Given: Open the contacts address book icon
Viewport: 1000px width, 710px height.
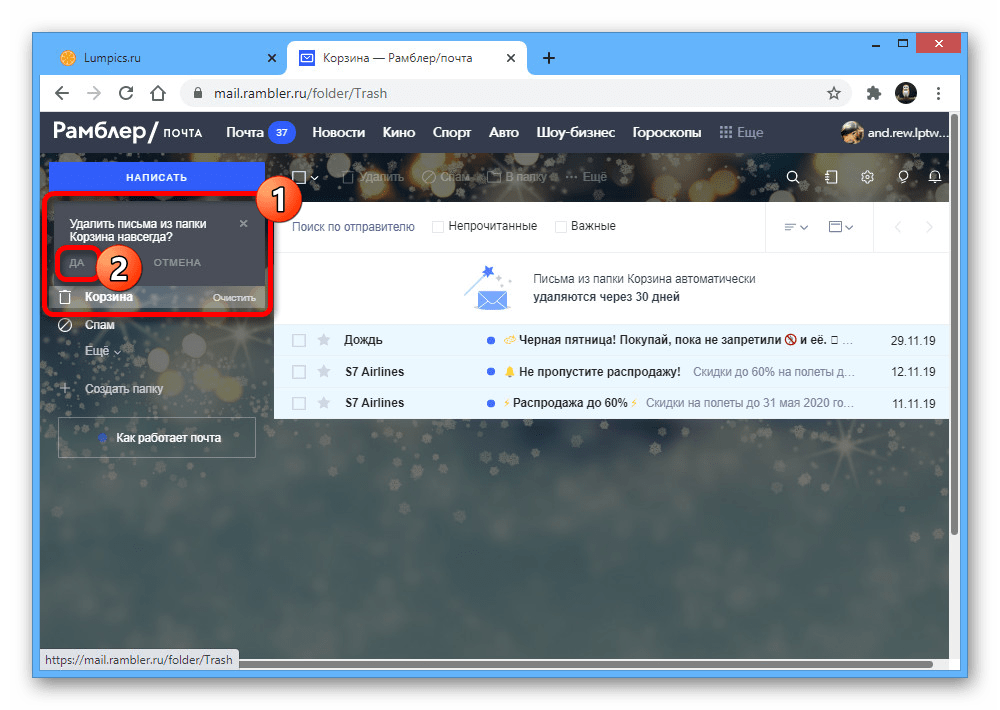Looking at the screenshot, I should click(830, 177).
